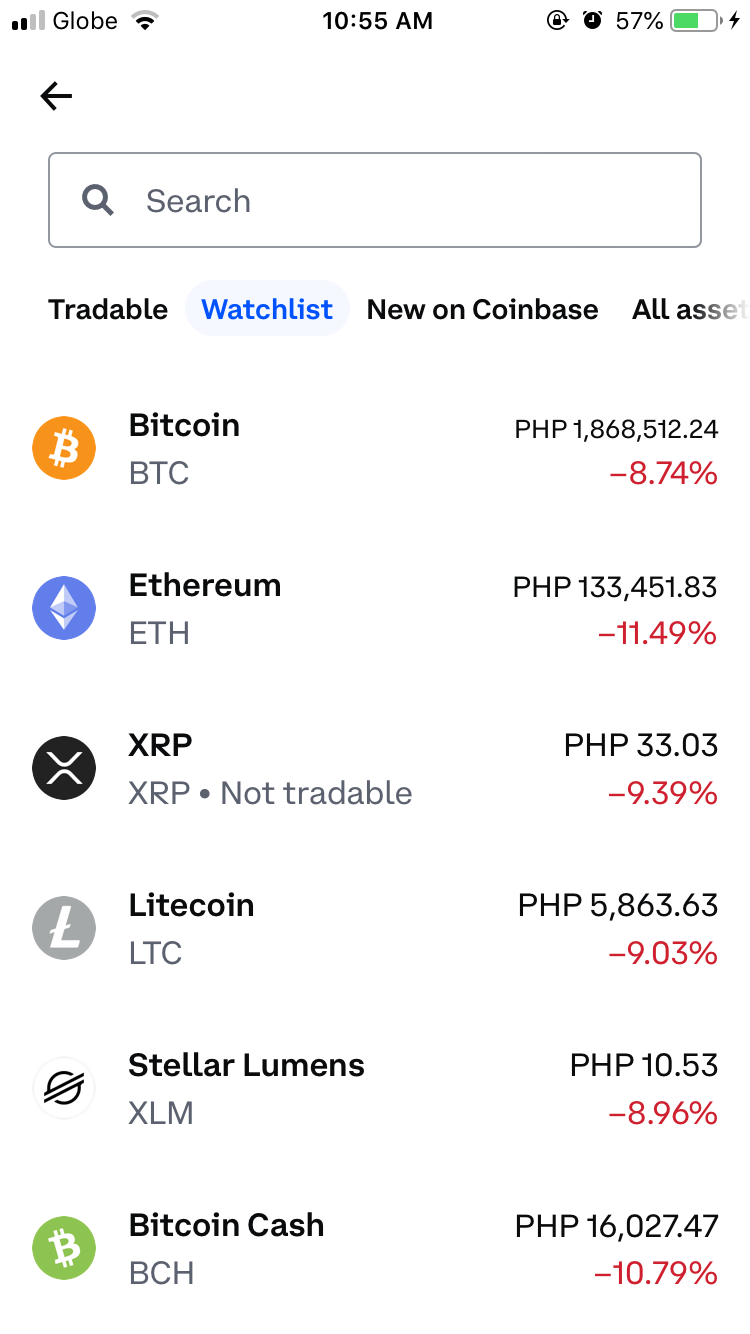Tap the battery indicator in status bar
Screen dimensions: 750x1334
tap(697, 21)
